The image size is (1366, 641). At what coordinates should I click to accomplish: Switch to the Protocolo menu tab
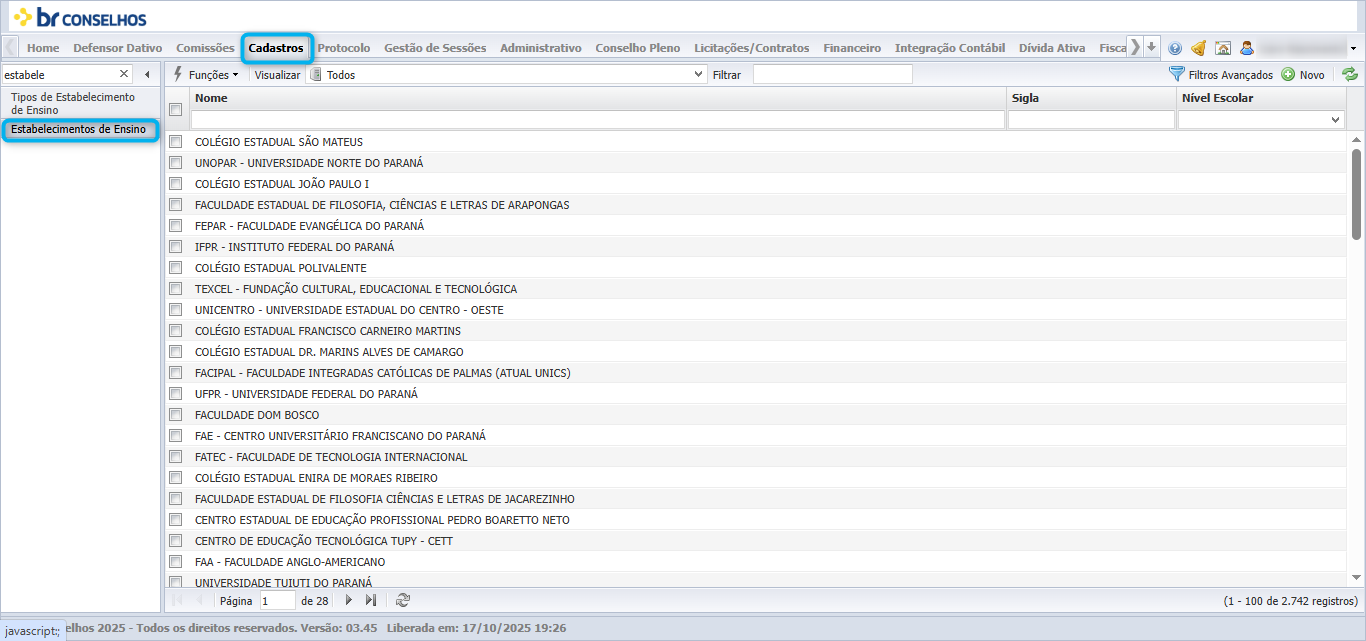344,48
